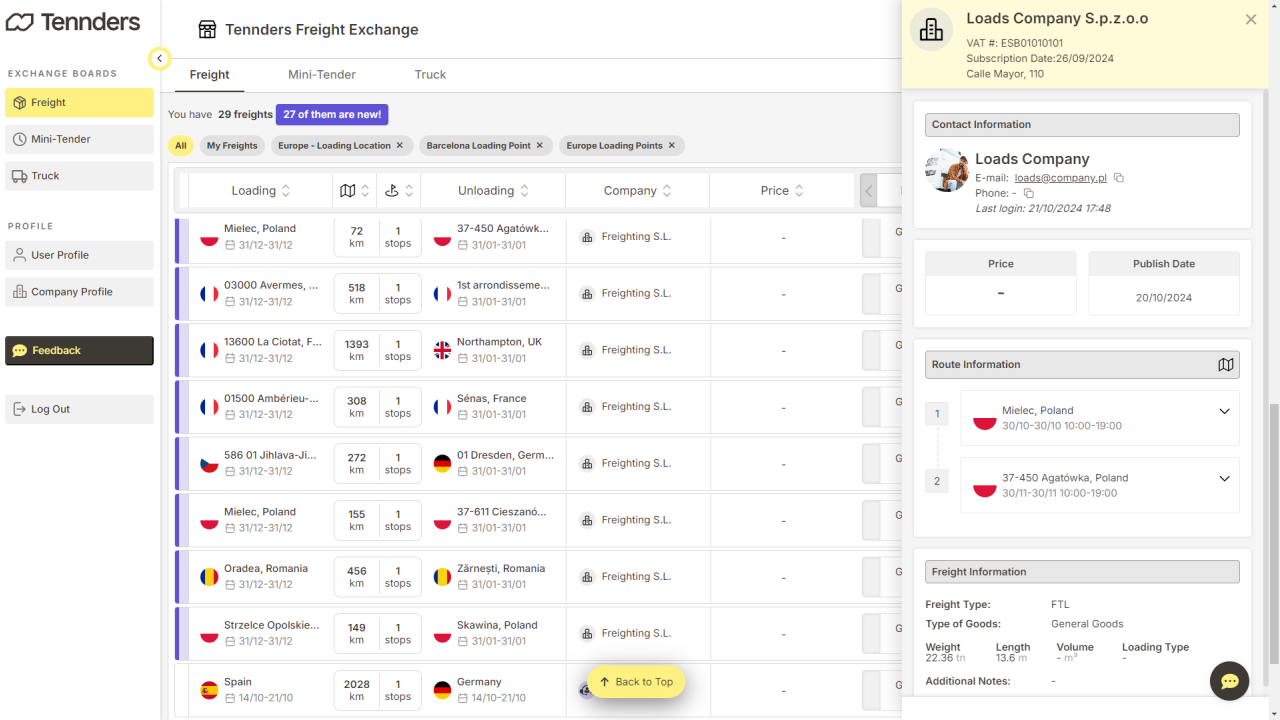Copy the loads@company.pl email address
Viewport: 1280px width, 720px height.
click(1119, 178)
